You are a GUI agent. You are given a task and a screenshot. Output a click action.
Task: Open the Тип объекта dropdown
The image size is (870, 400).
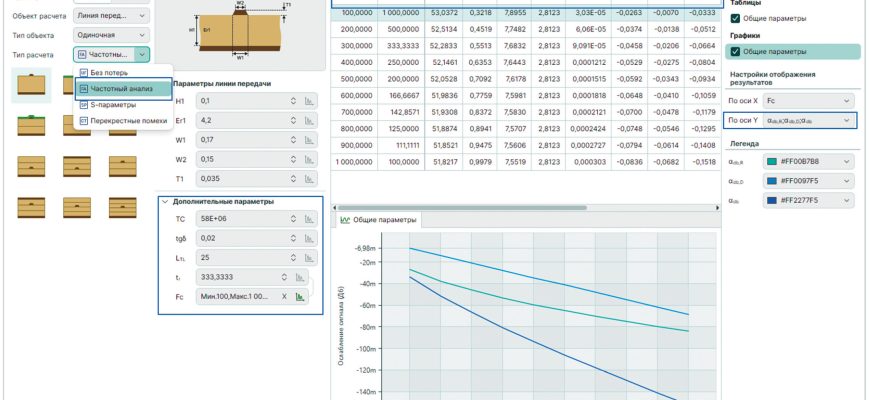(x=113, y=36)
